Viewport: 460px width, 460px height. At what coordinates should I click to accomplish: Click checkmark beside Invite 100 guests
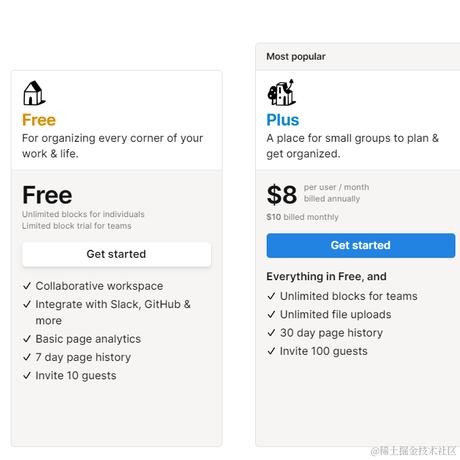[271, 351]
